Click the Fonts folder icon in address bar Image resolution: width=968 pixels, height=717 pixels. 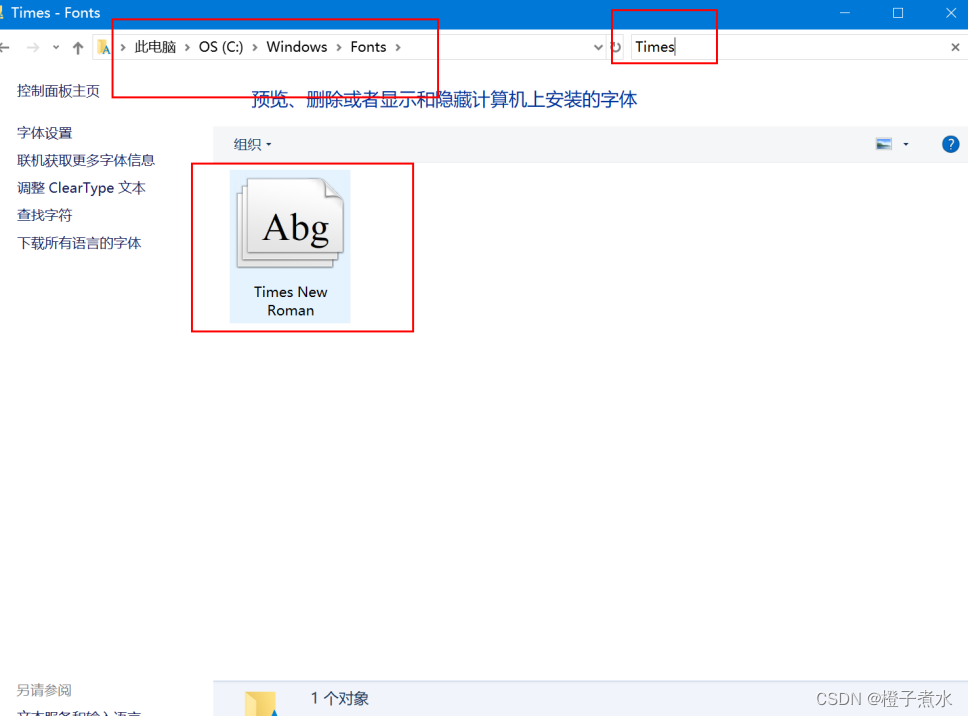point(104,47)
